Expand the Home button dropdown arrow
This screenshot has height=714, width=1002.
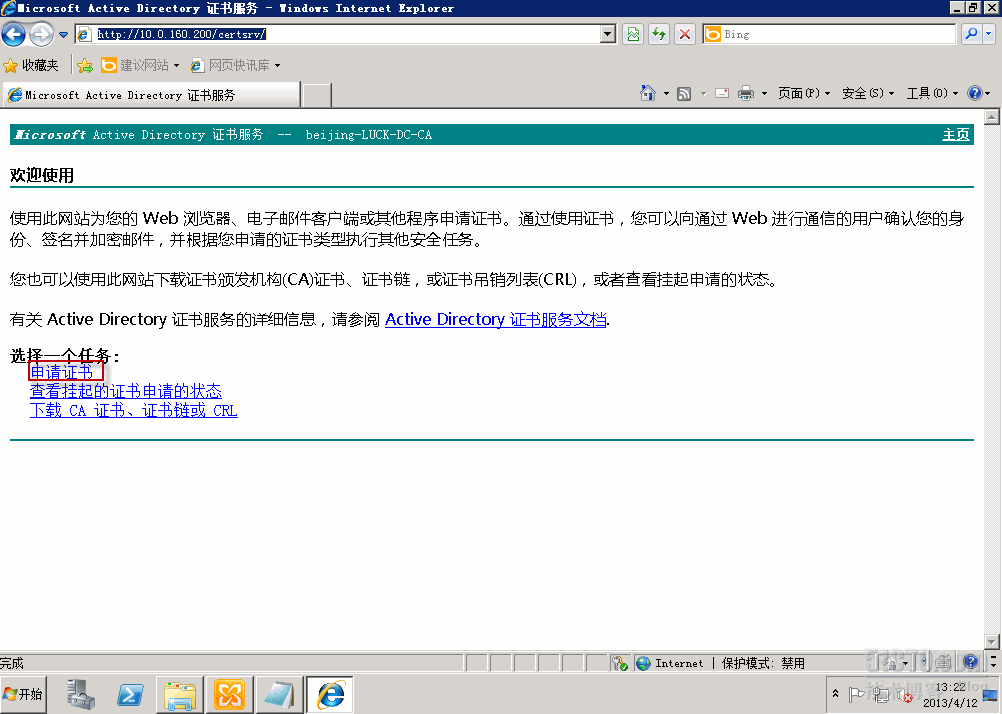(x=666, y=94)
